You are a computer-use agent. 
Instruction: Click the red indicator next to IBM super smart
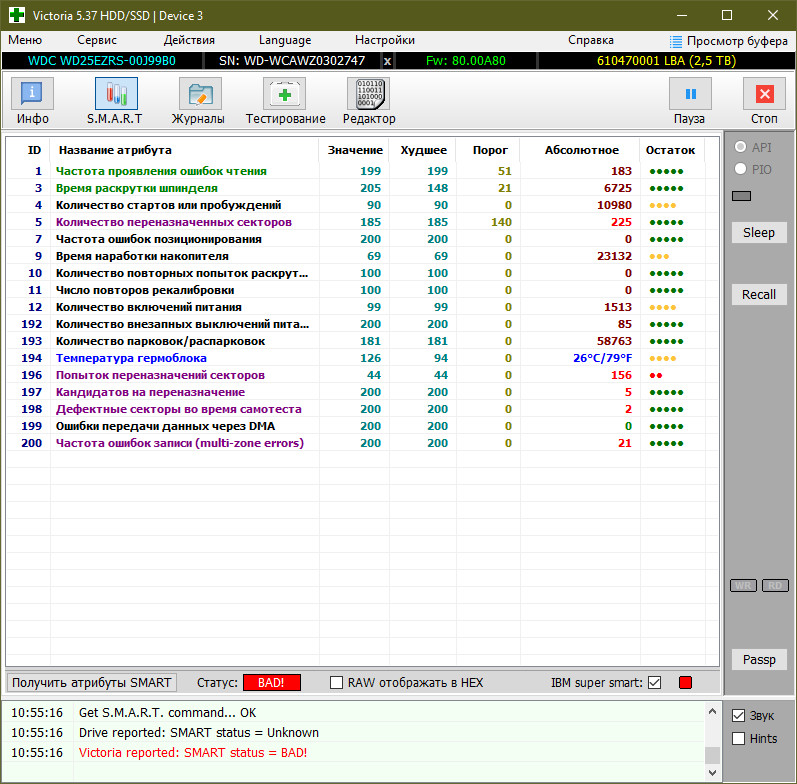coord(685,683)
